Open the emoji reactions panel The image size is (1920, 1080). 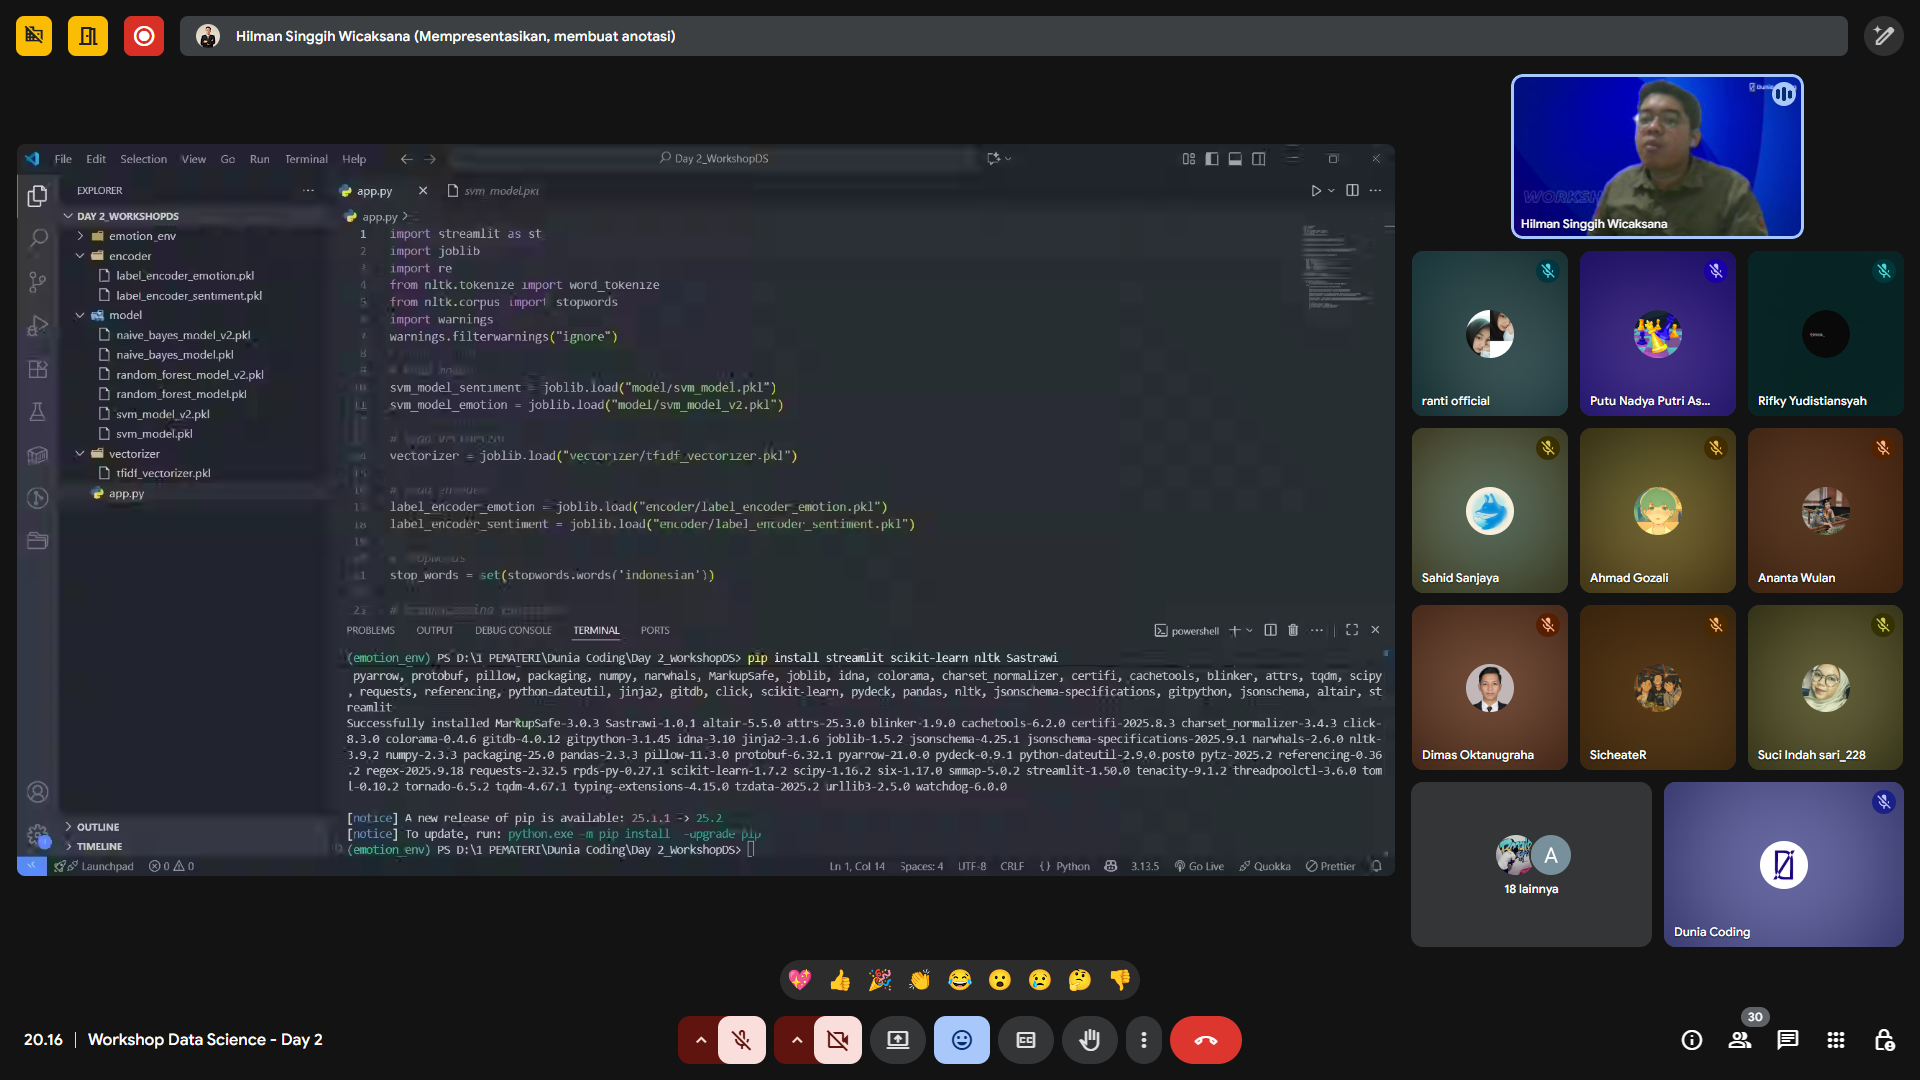click(961, 1040)
